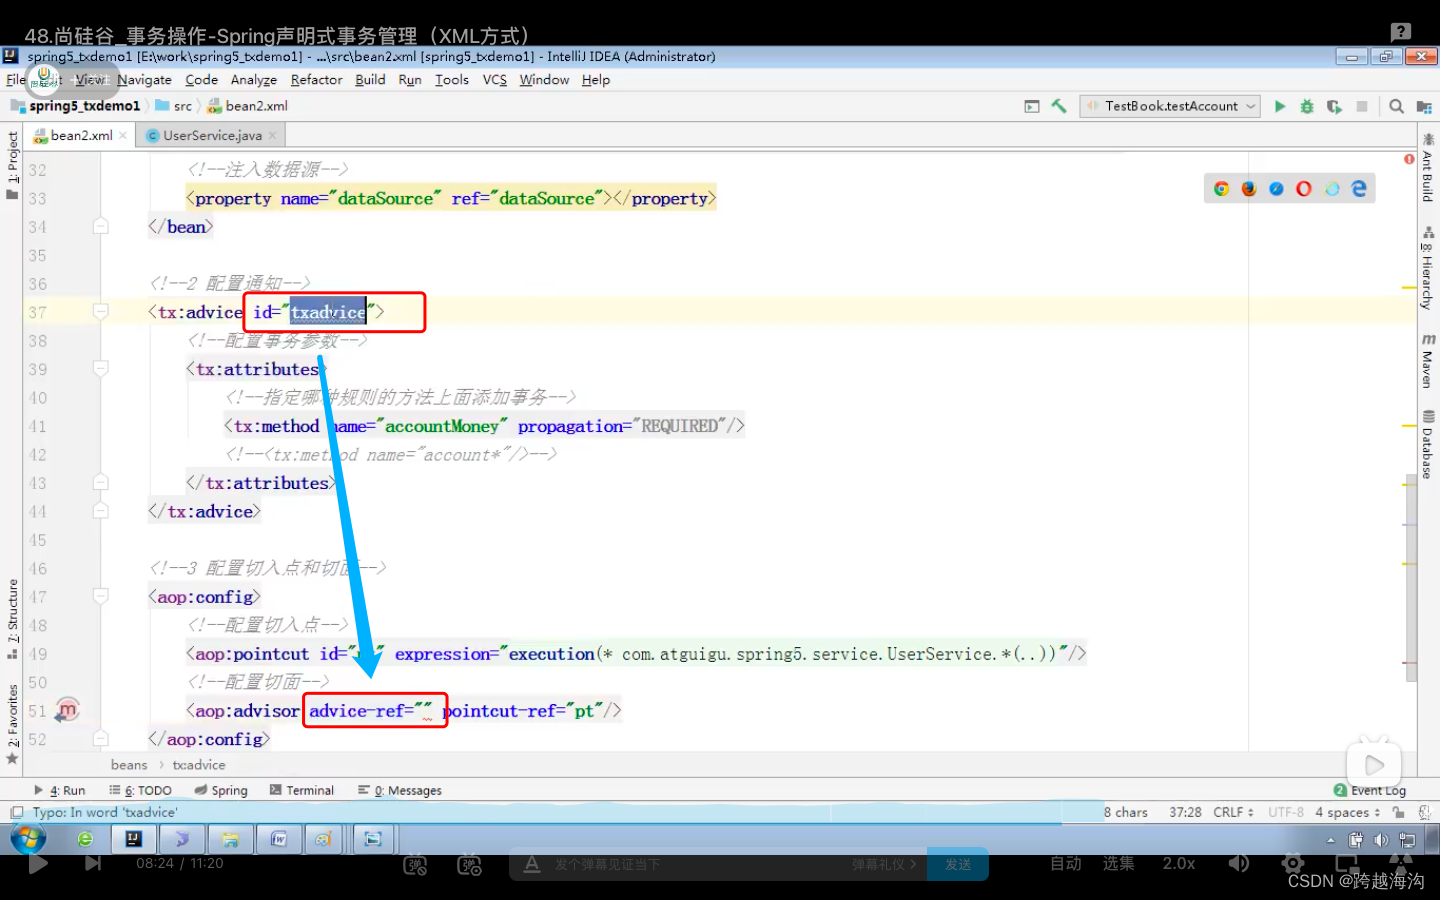Open playback speed 2.0x selector
The image size is (1440, 900).
click(x=1179, y=863)
